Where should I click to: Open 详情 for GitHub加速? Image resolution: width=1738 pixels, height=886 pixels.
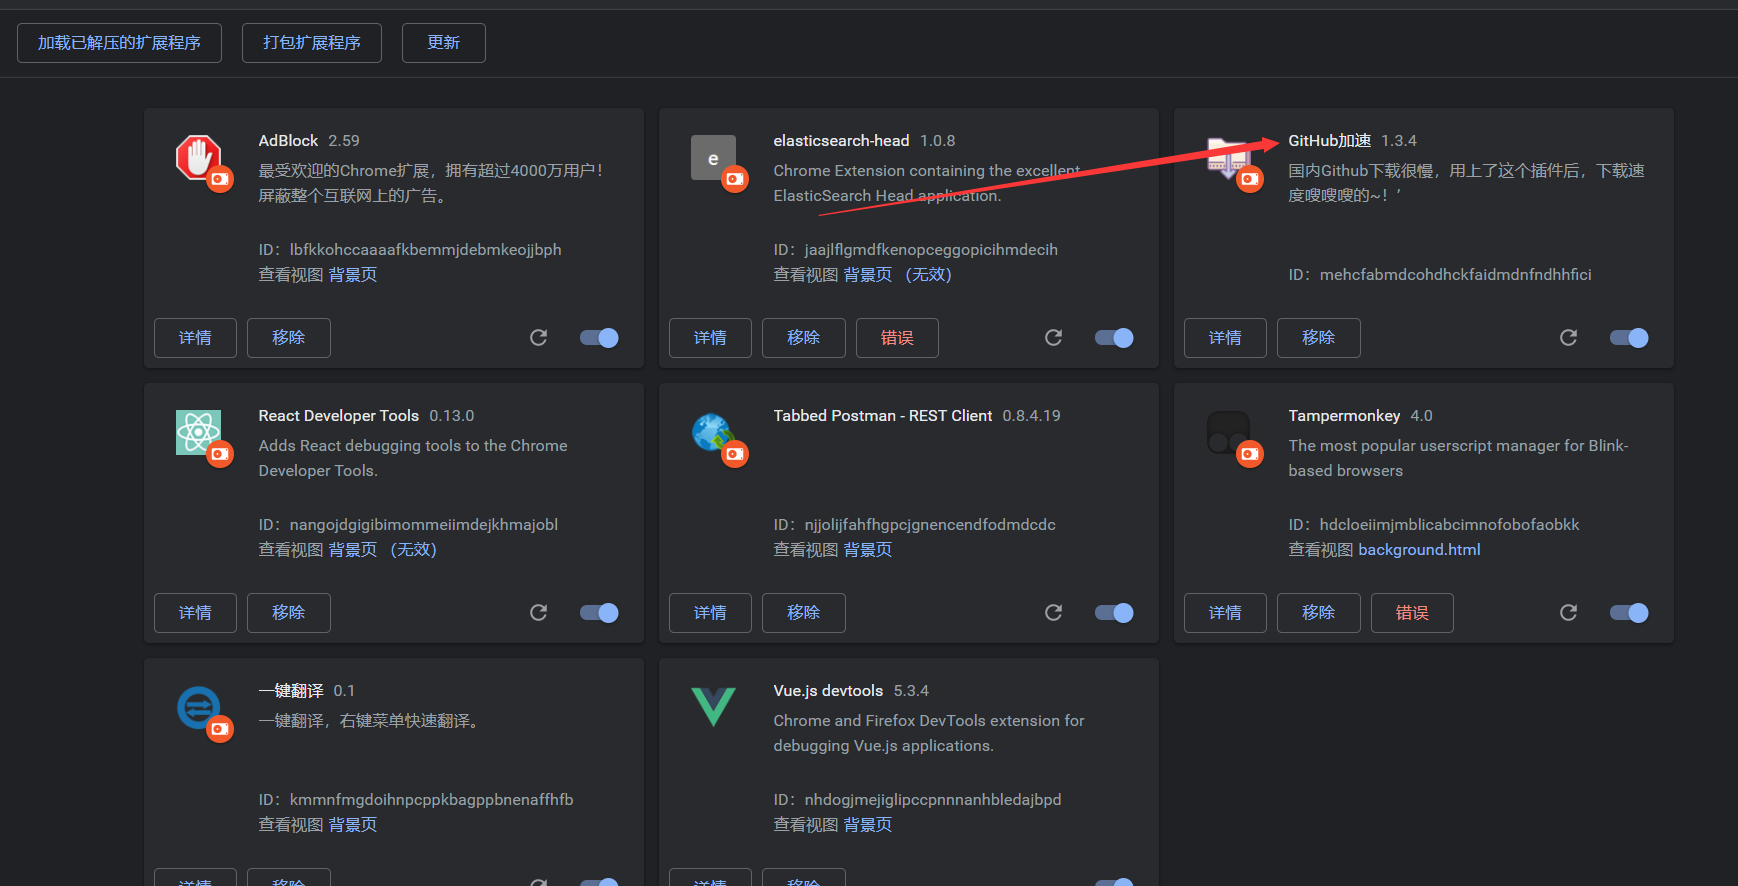(1225, 338)
